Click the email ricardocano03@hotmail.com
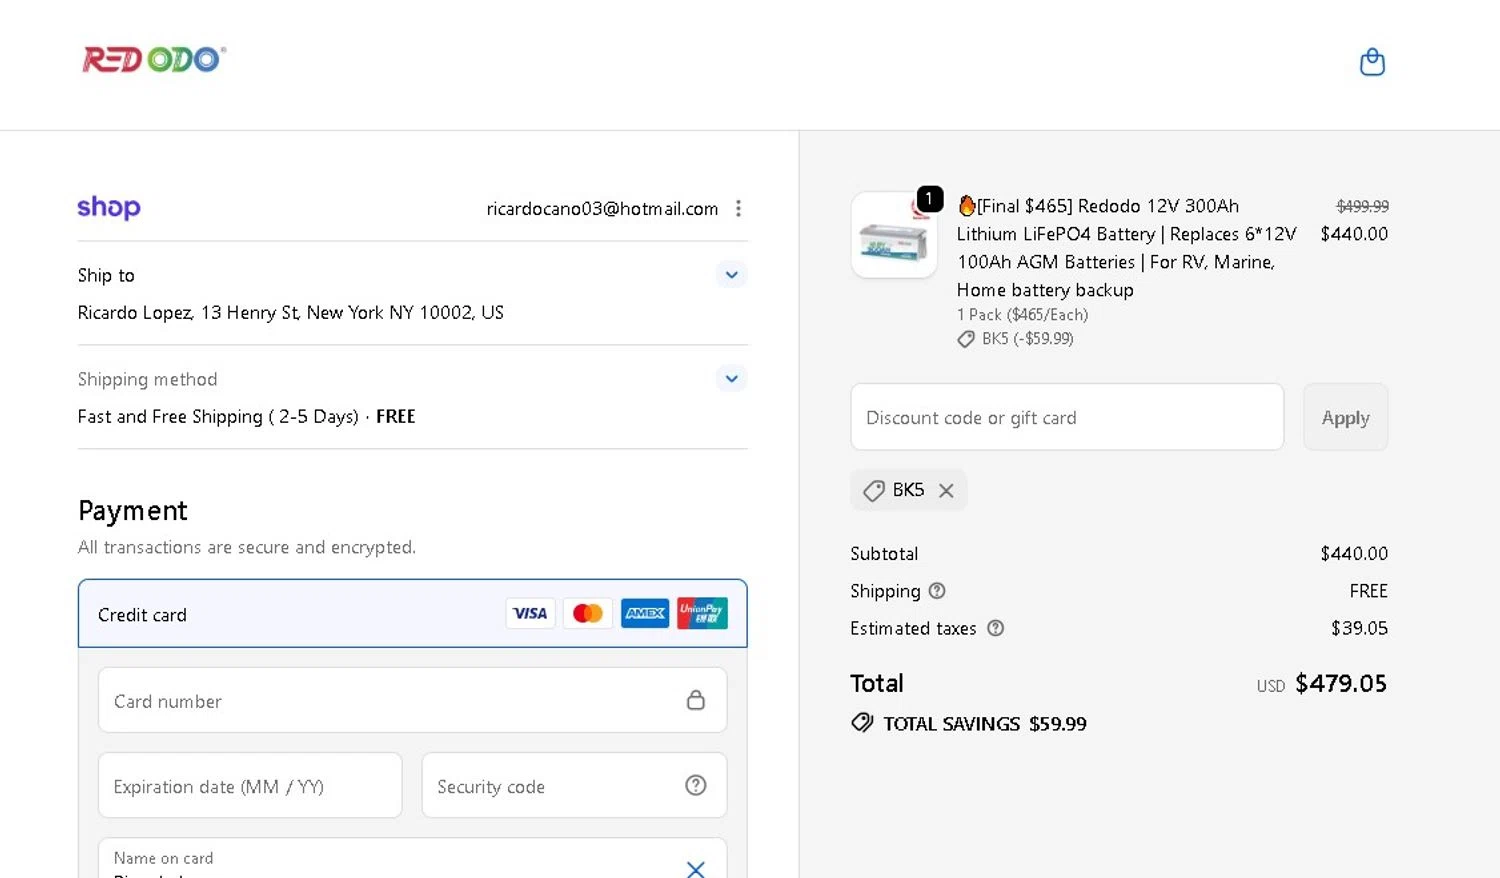The image size is (1500, 878). 602,208
